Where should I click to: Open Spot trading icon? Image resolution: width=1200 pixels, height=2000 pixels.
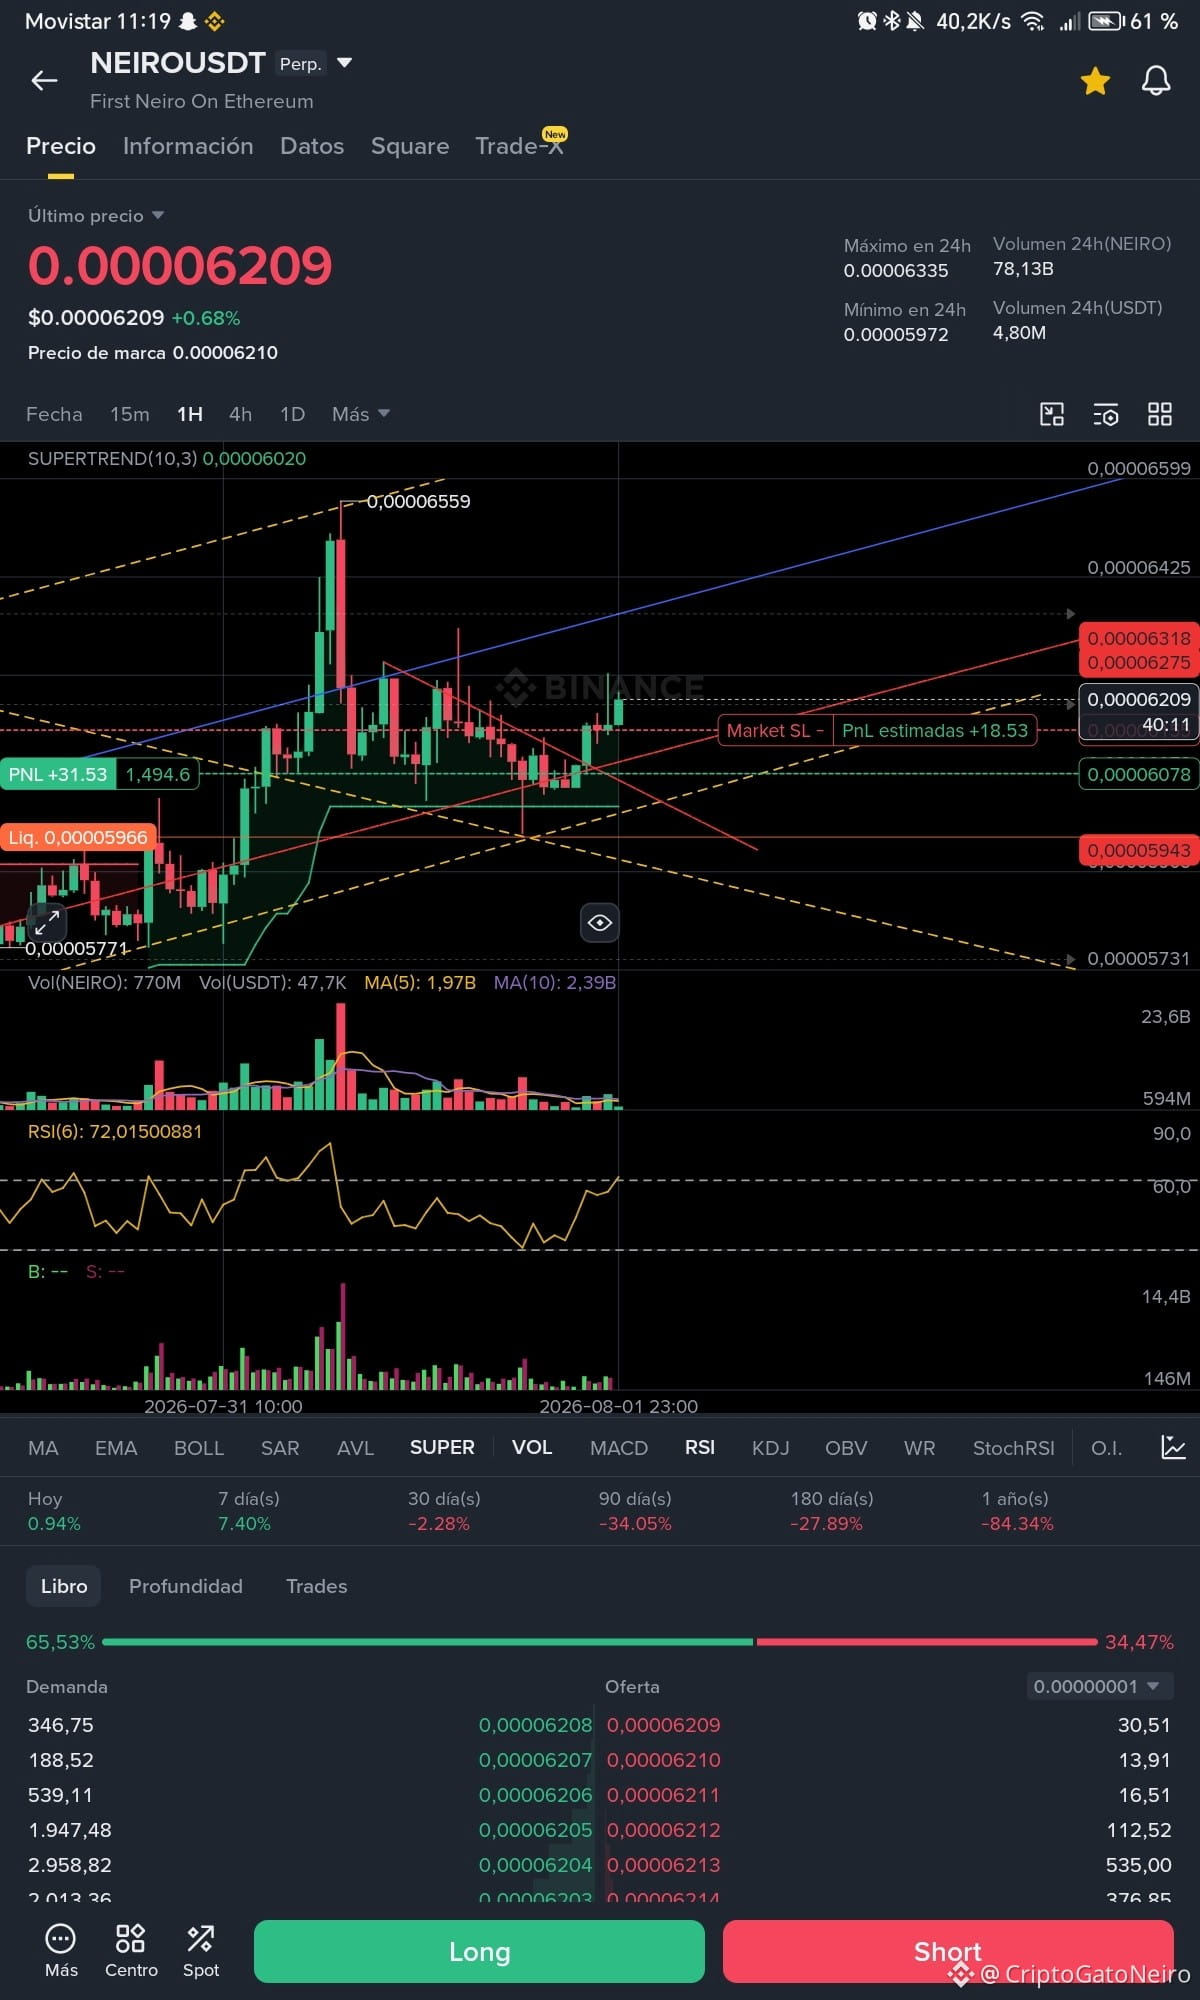click(x=200, y=1951)
